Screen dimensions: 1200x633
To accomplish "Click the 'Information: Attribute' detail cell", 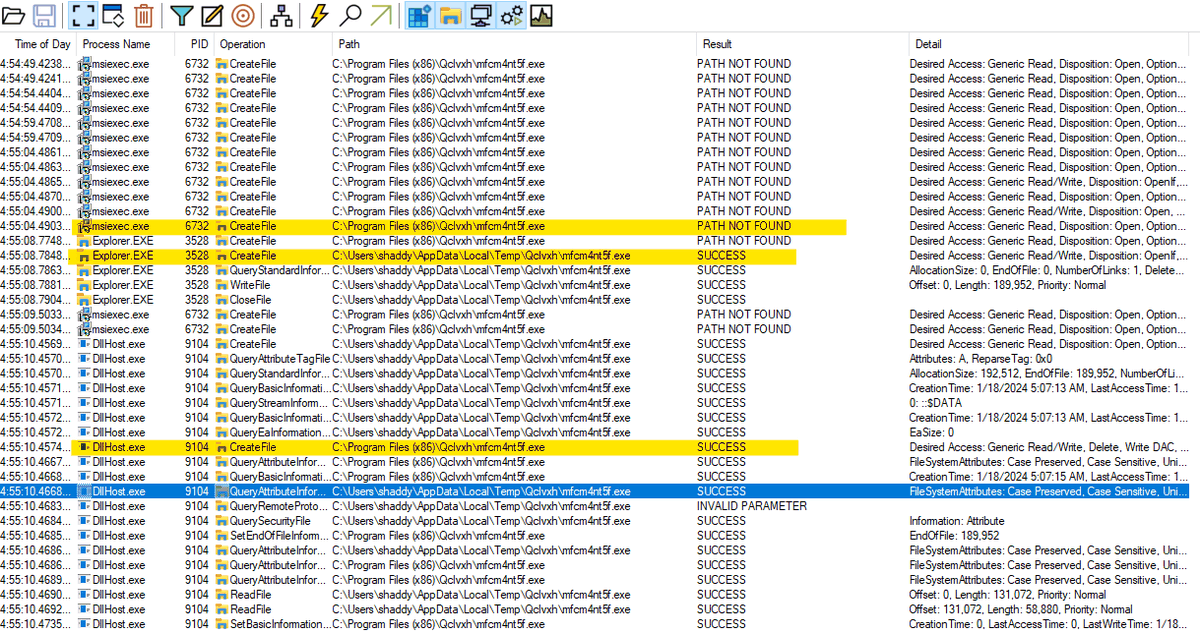I will coord(958,521).
